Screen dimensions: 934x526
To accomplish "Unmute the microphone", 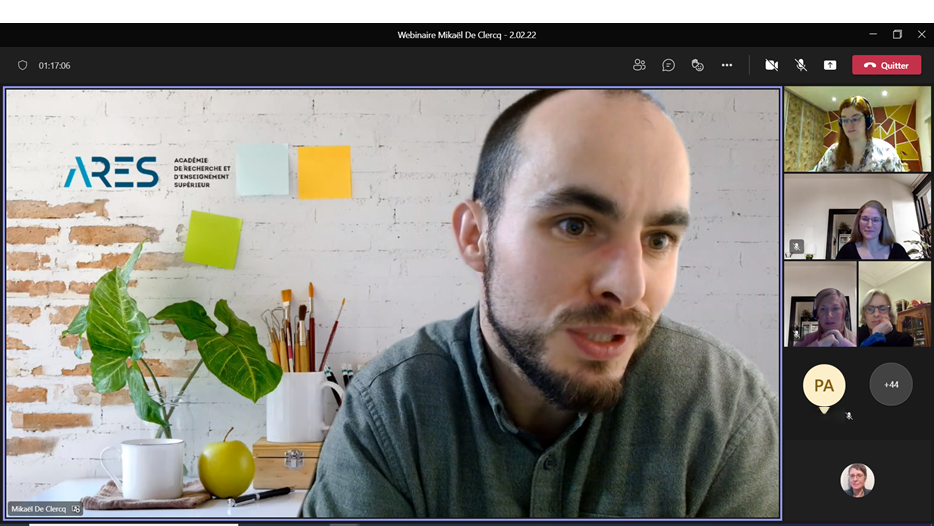I will pyautogui.click(x=800, y=65).
